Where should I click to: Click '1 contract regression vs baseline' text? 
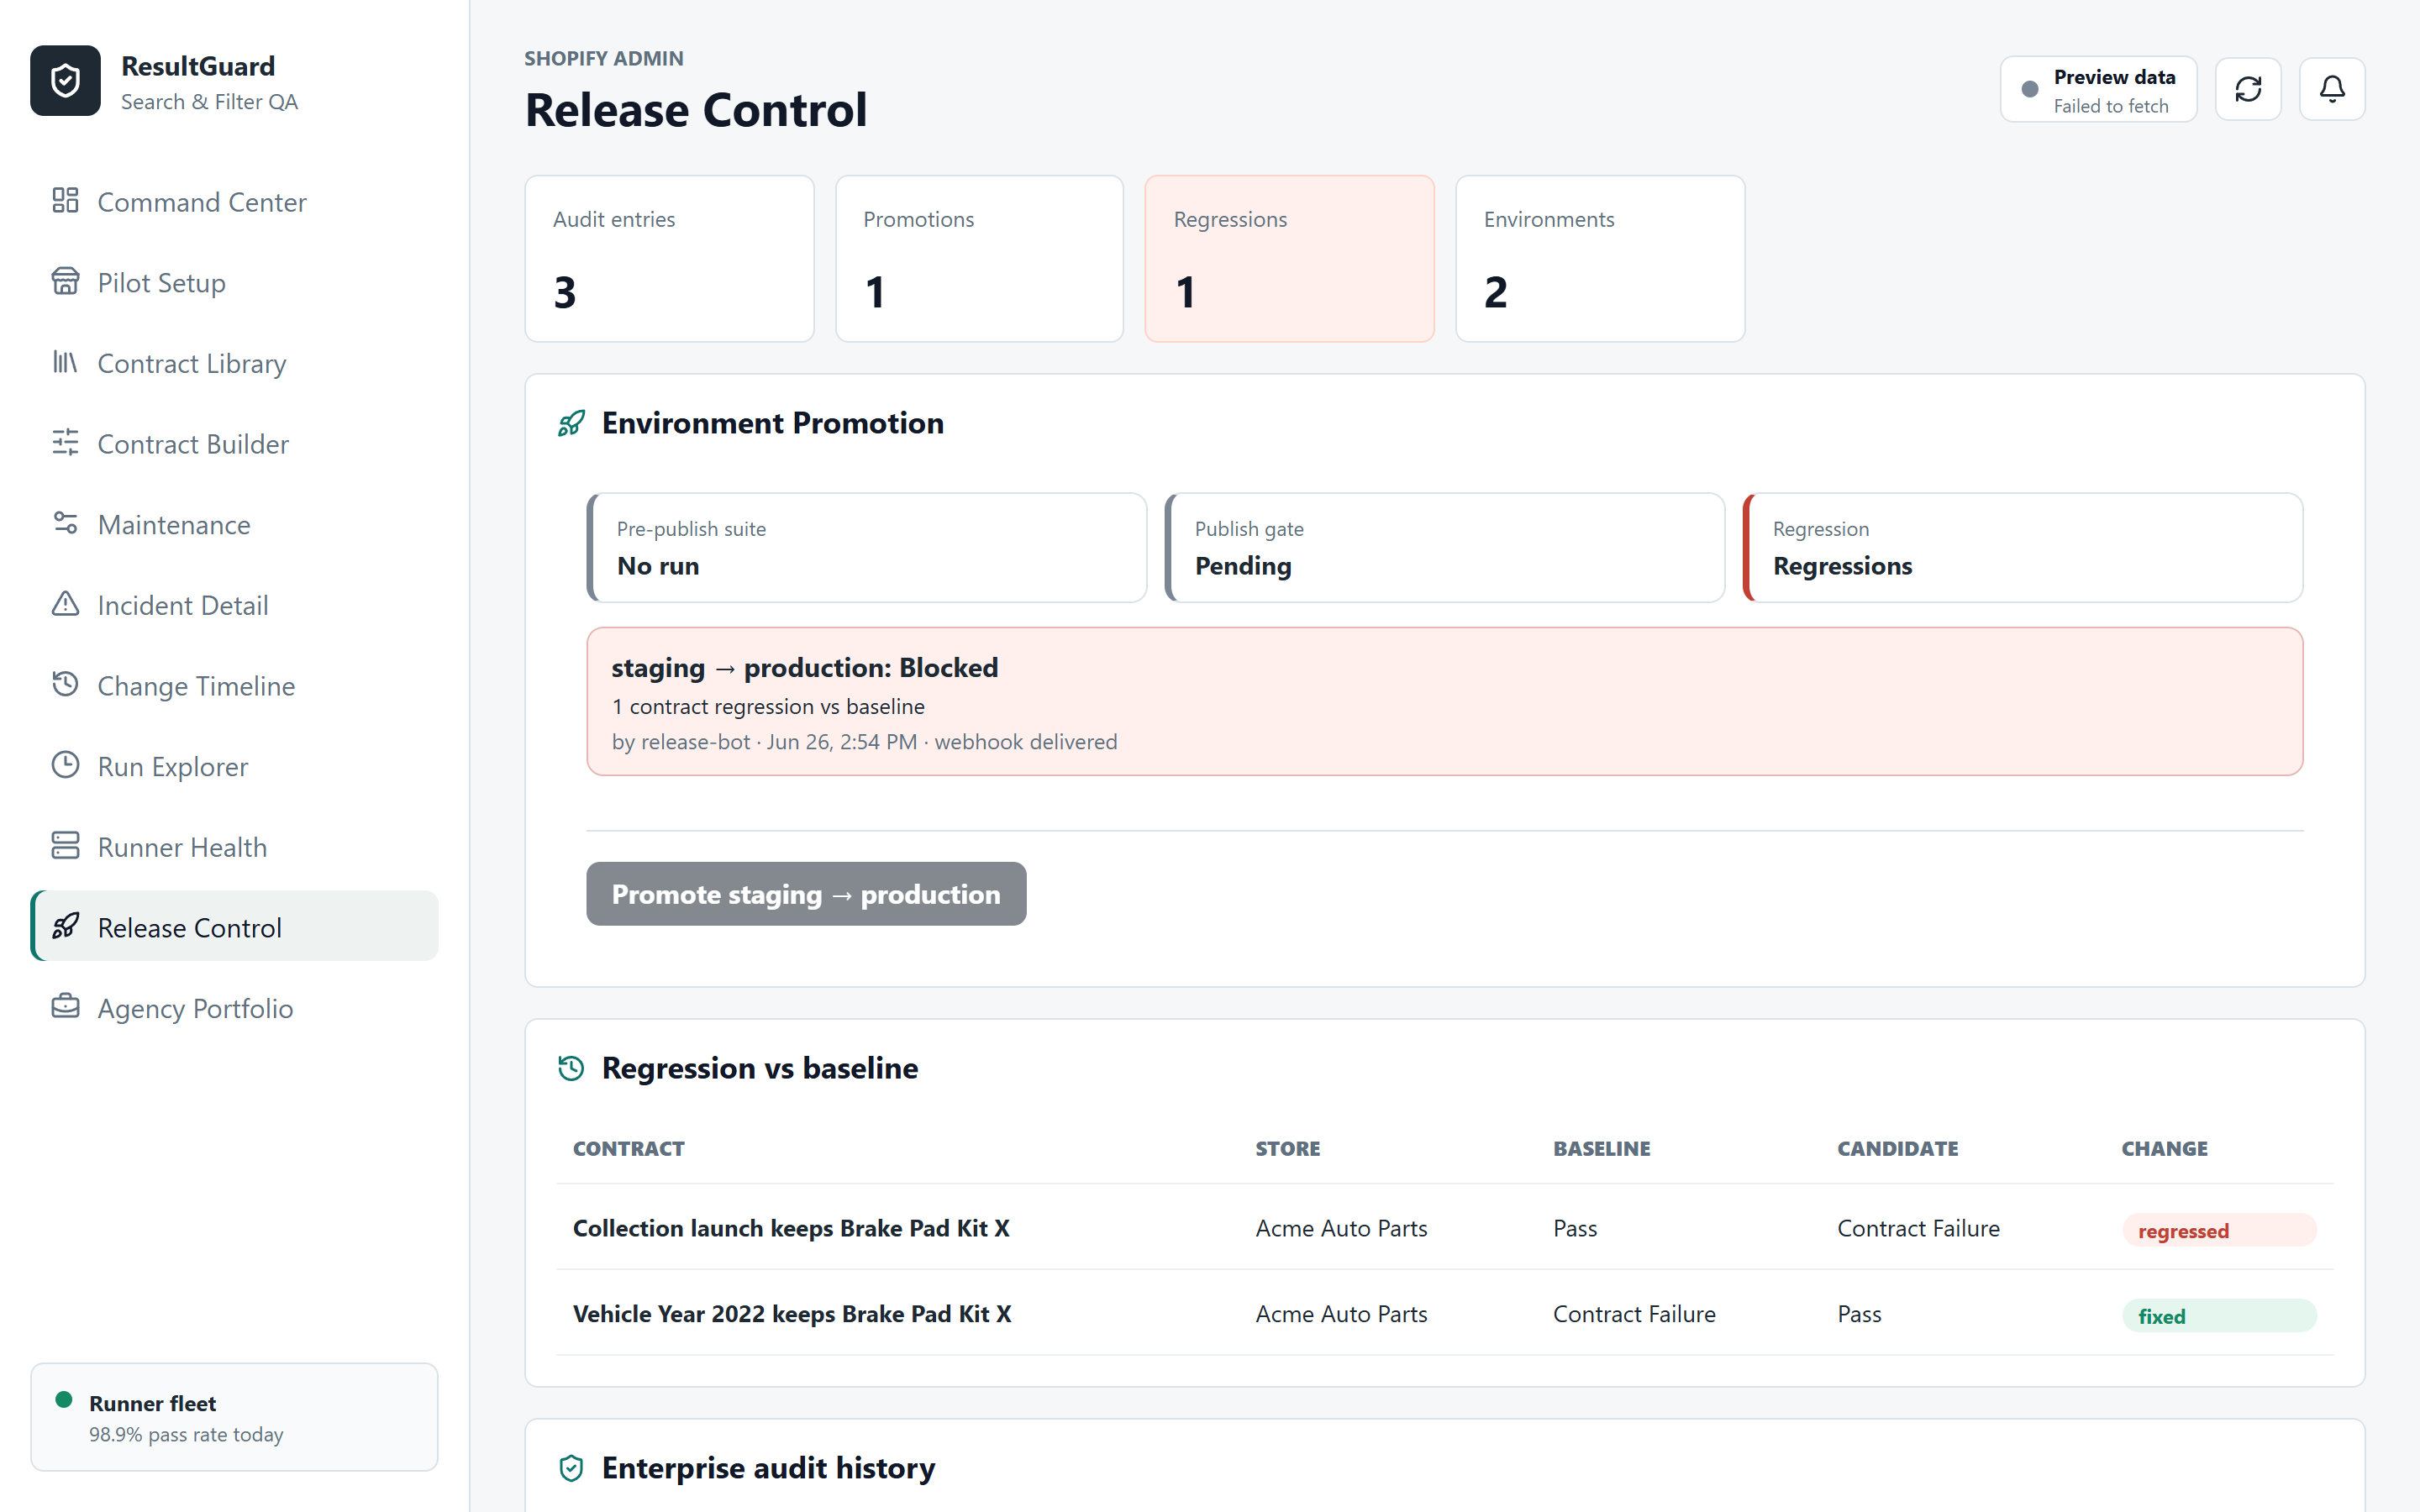tap(768, 707)
